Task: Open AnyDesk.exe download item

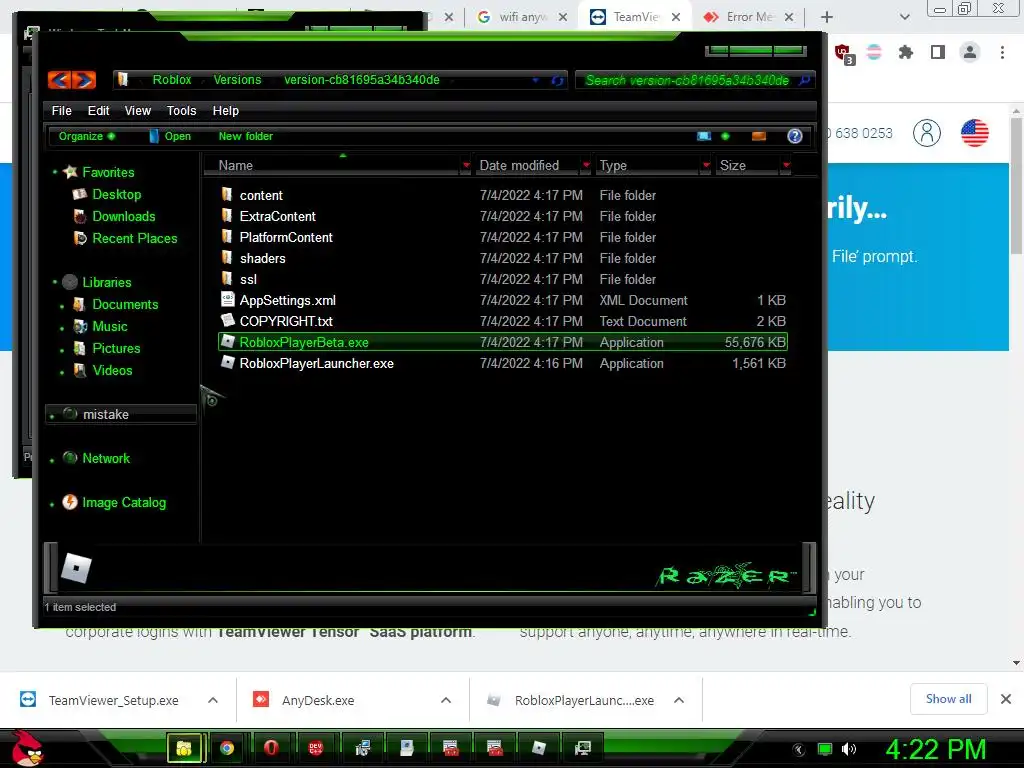Action: click(x=318, y=700)
